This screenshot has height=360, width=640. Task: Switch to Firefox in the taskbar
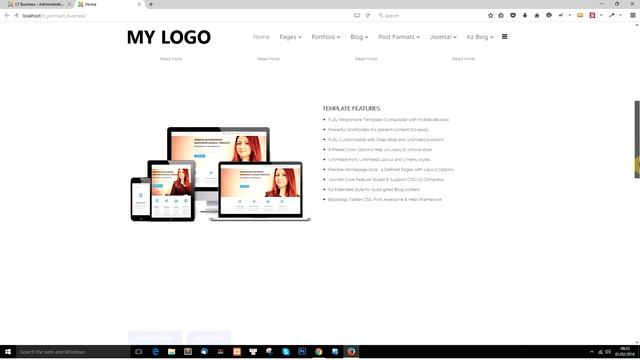click(x=351, y=351)
